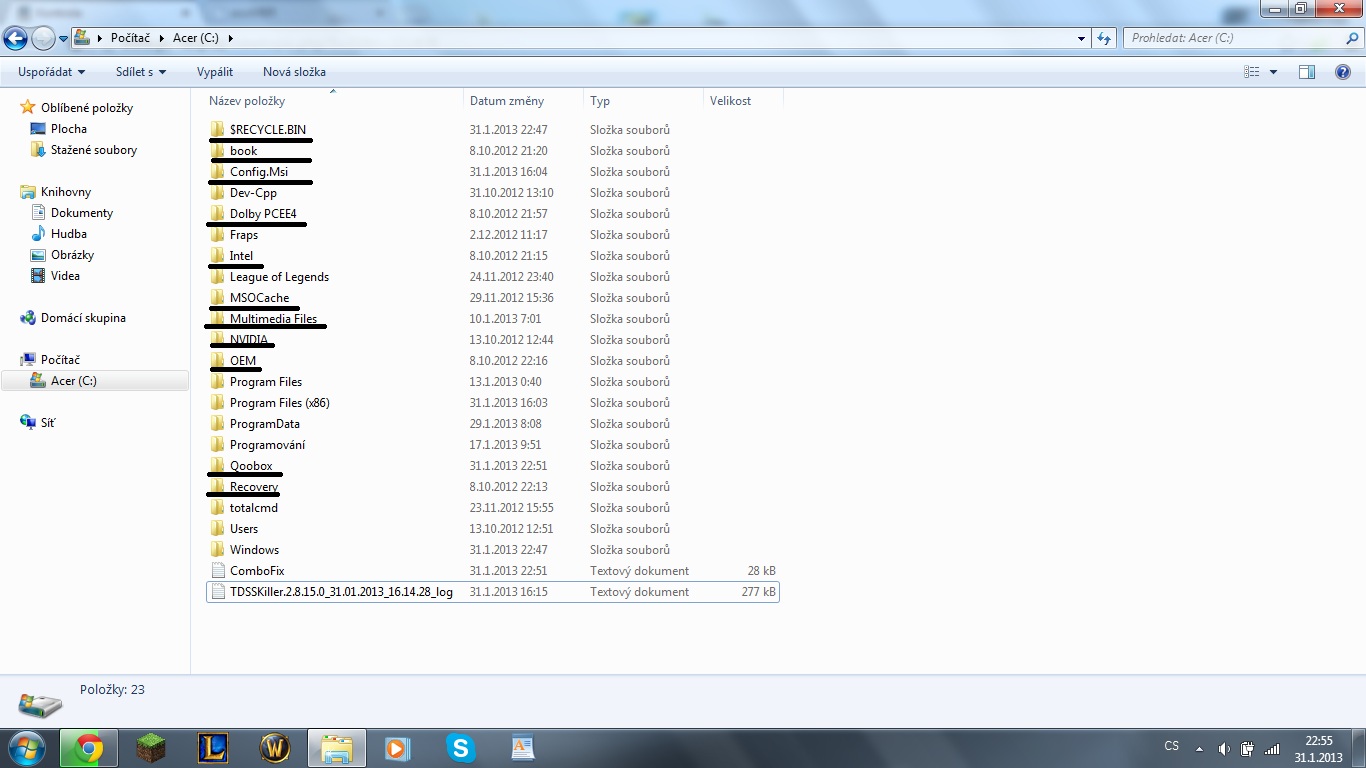1366x768 pixels.
Task: Toggle the preview pane icon
Action: 1307,72
